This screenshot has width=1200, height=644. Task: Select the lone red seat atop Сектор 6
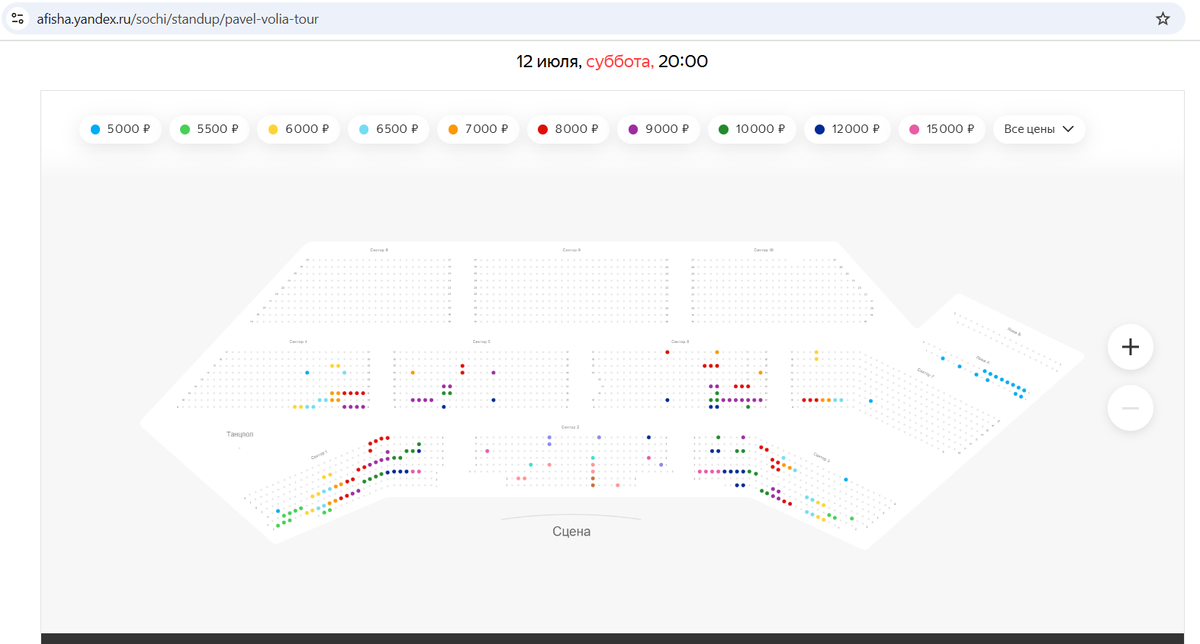[x=667, y=352]
